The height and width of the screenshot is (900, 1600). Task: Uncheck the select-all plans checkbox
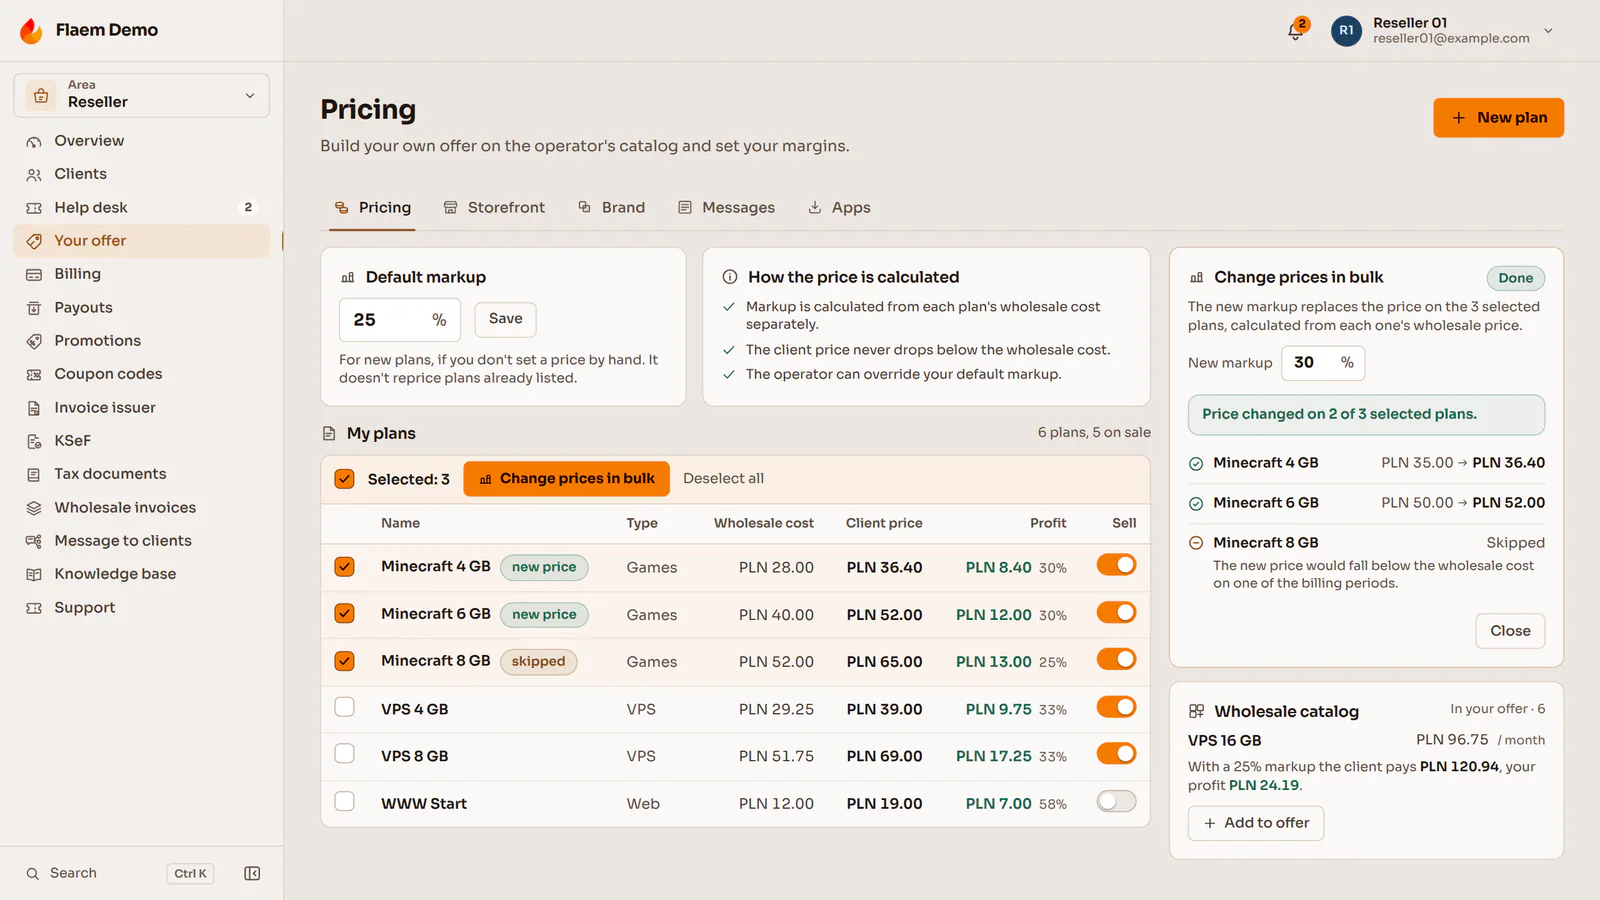[344, 479]
